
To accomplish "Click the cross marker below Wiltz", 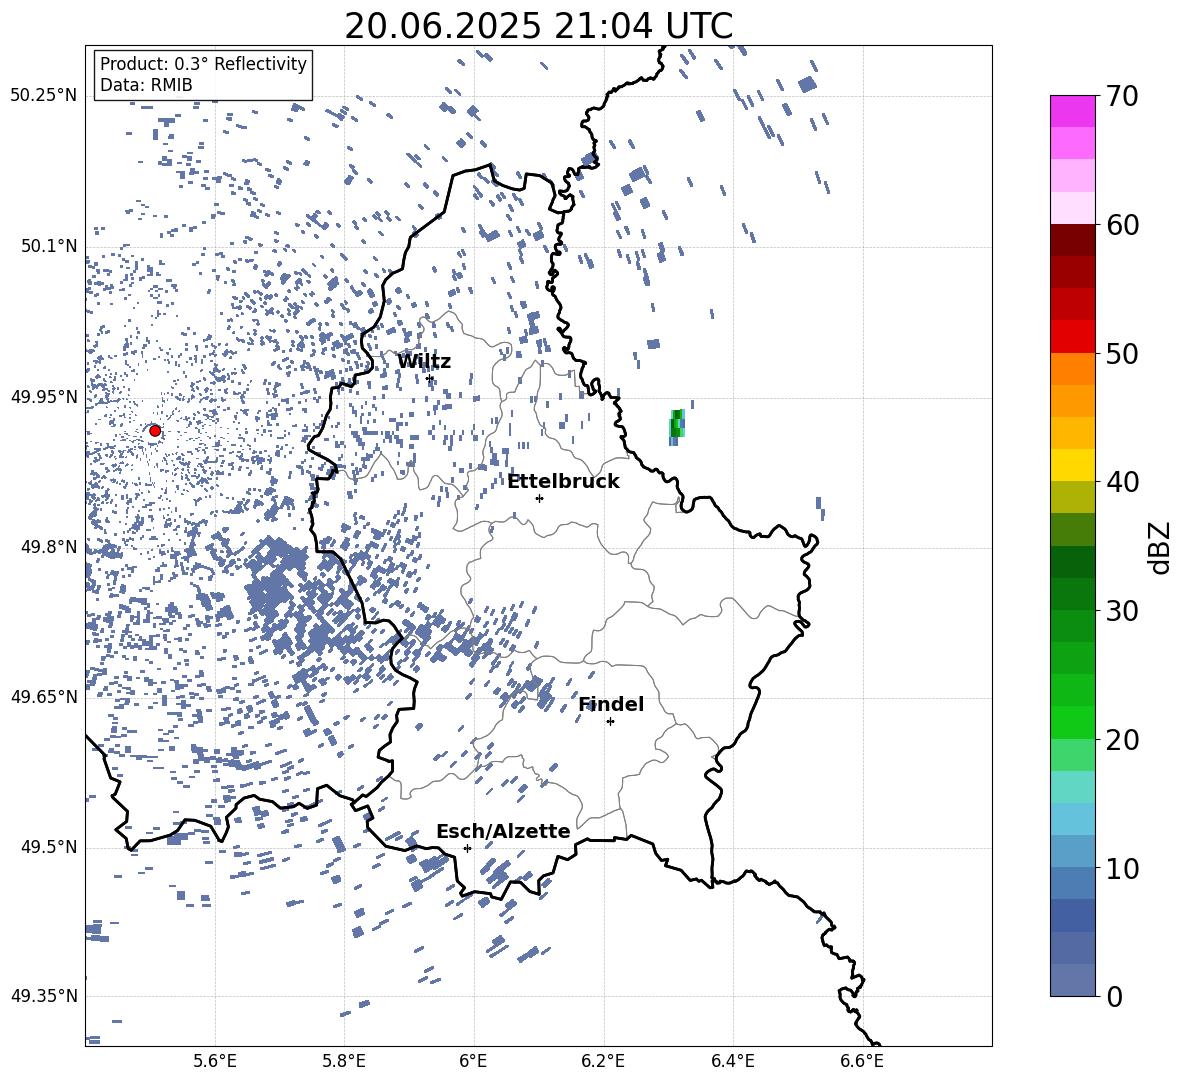I will tap(430, 378).
